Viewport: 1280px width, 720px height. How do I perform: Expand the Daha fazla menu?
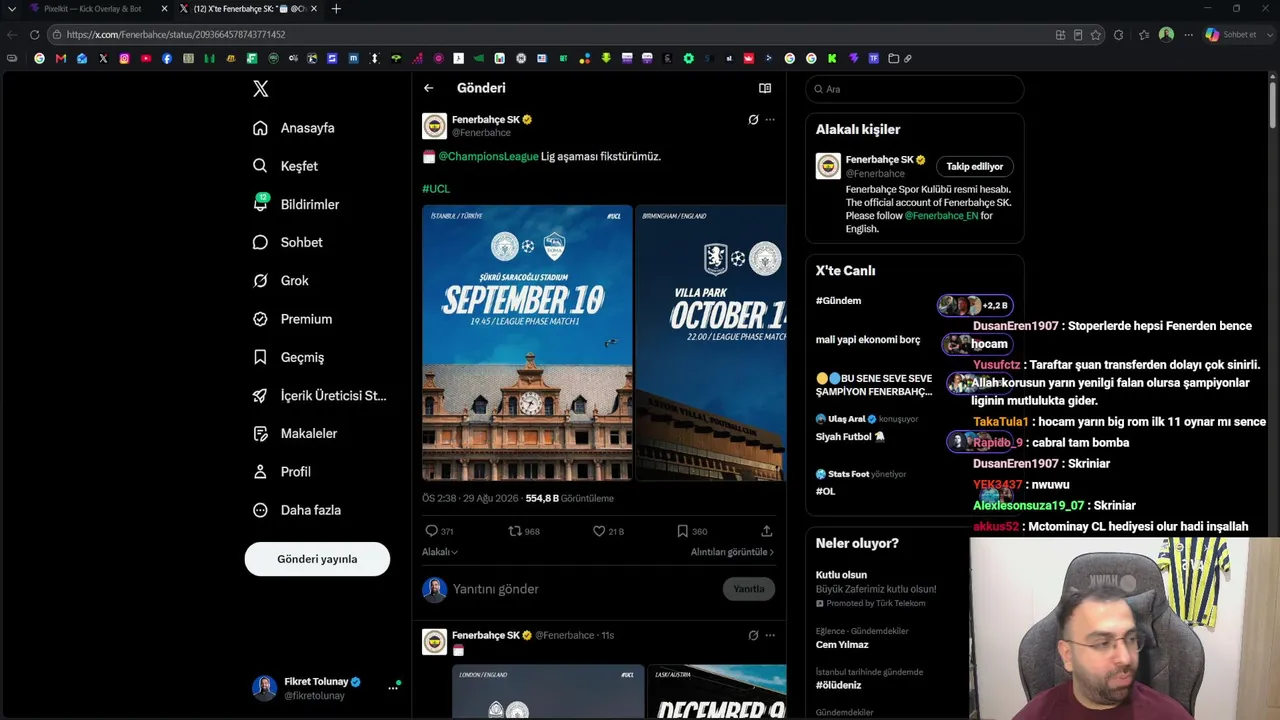(x=297, y=510)
